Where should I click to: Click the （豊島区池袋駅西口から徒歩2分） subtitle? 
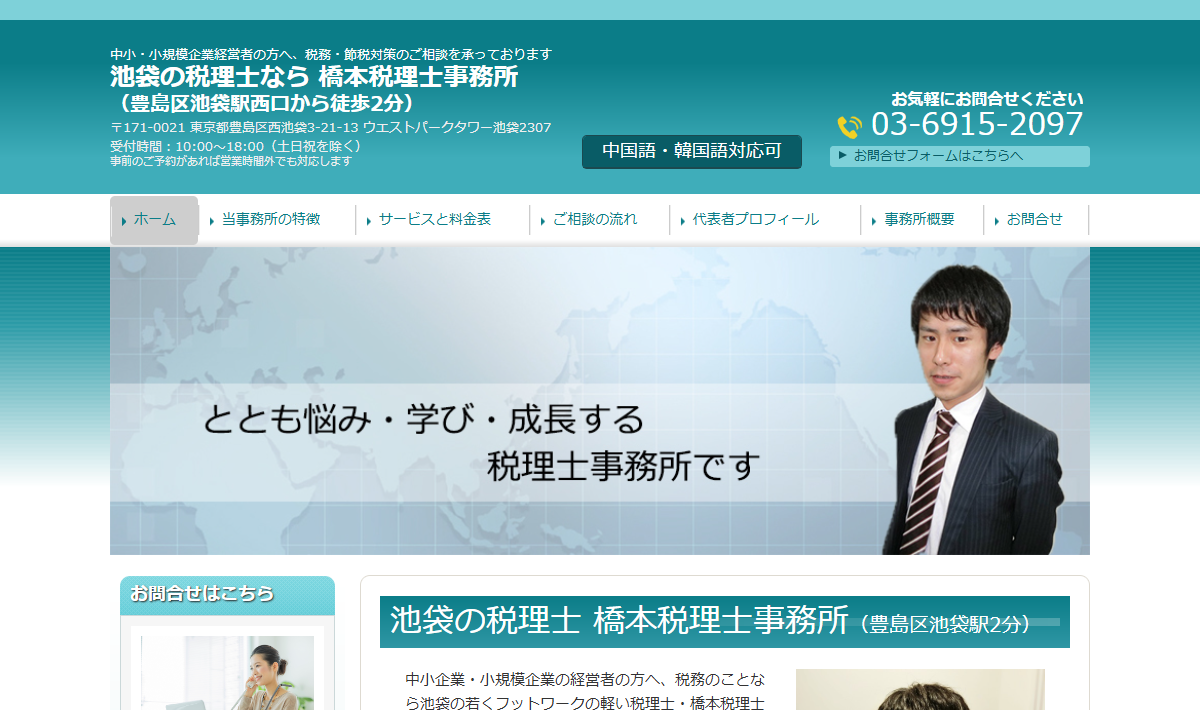264,103
